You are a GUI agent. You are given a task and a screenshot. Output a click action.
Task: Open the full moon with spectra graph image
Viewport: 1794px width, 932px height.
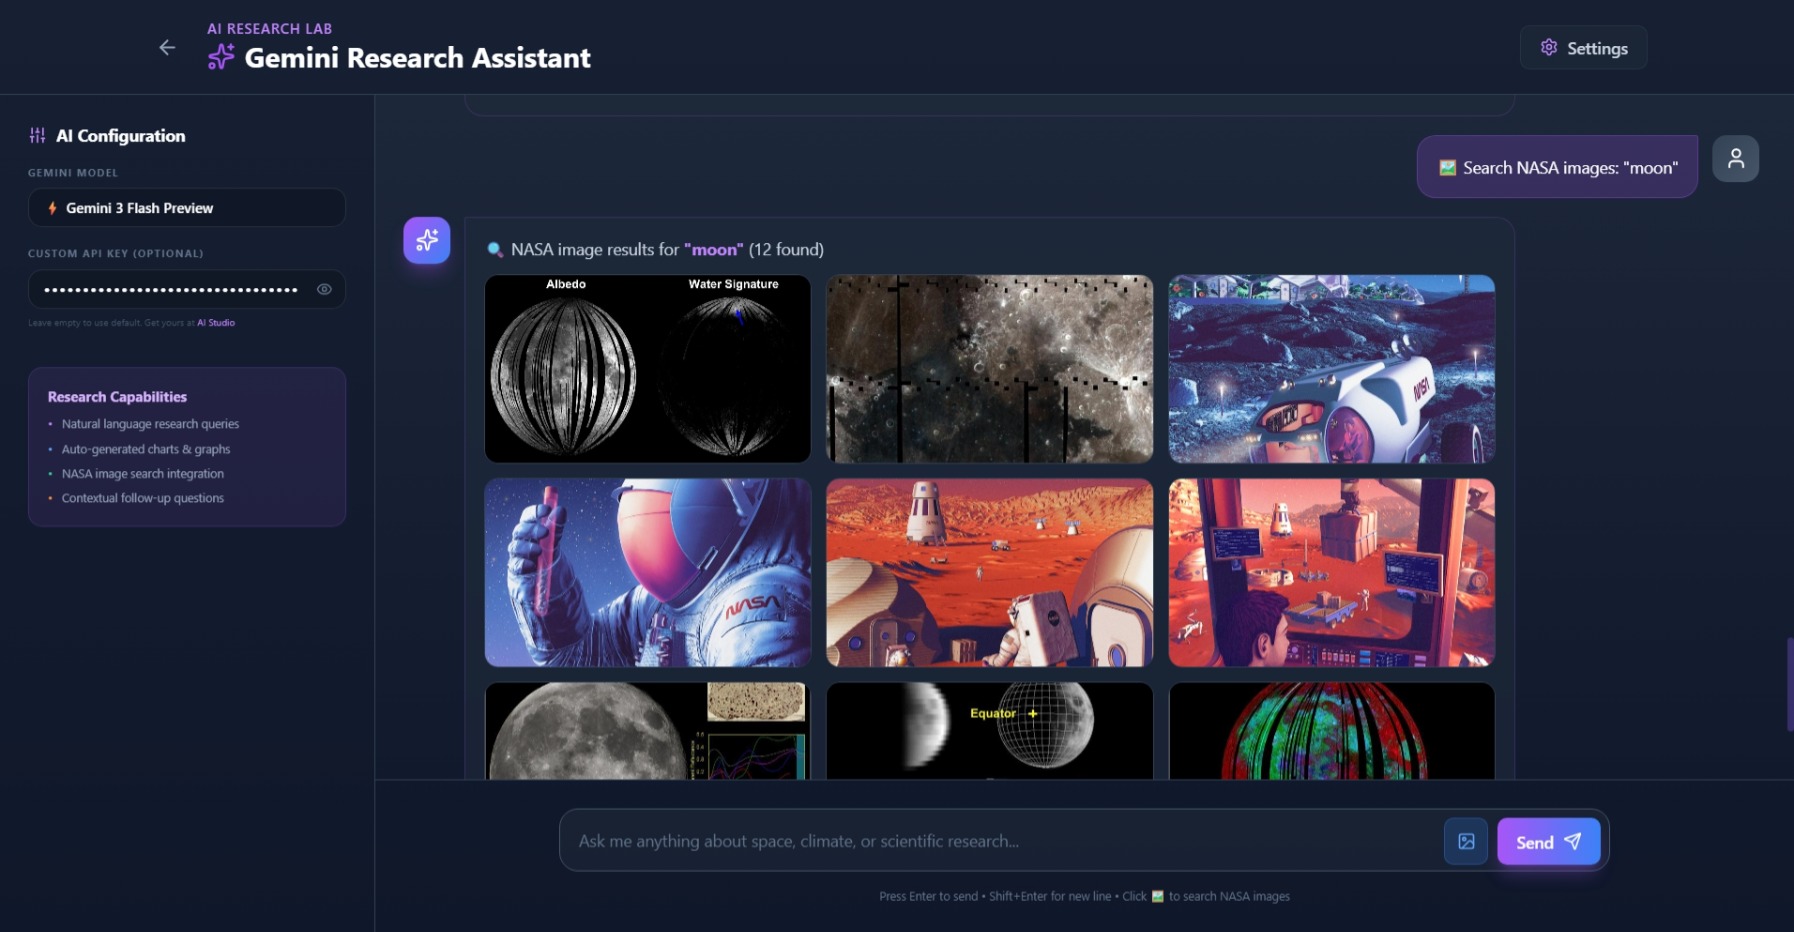point(648,731)
